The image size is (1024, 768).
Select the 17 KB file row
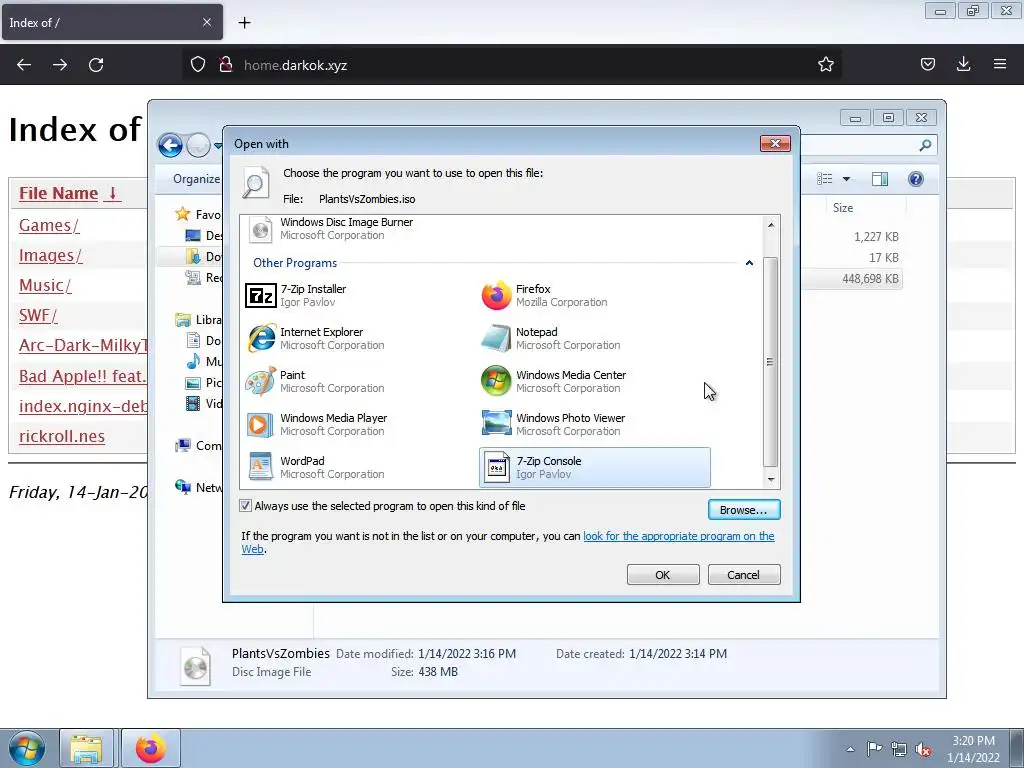tap(852, 258)
